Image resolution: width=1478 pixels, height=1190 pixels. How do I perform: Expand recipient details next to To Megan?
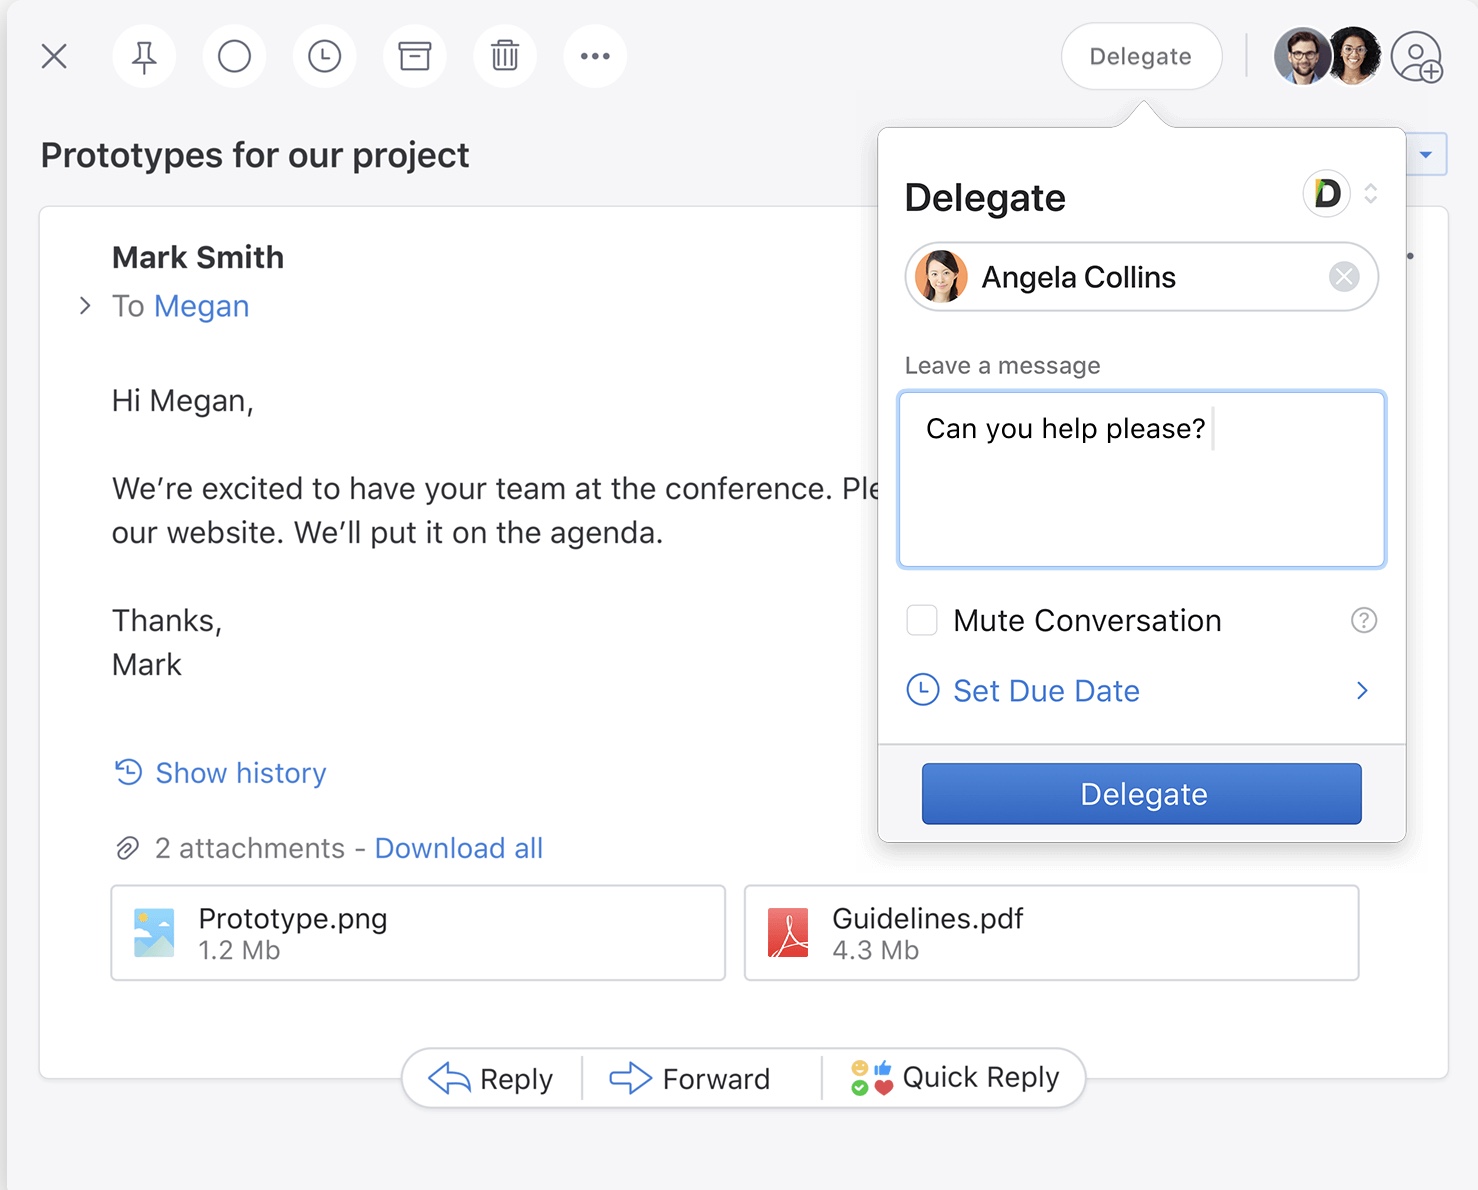click(x=85, y=306)
